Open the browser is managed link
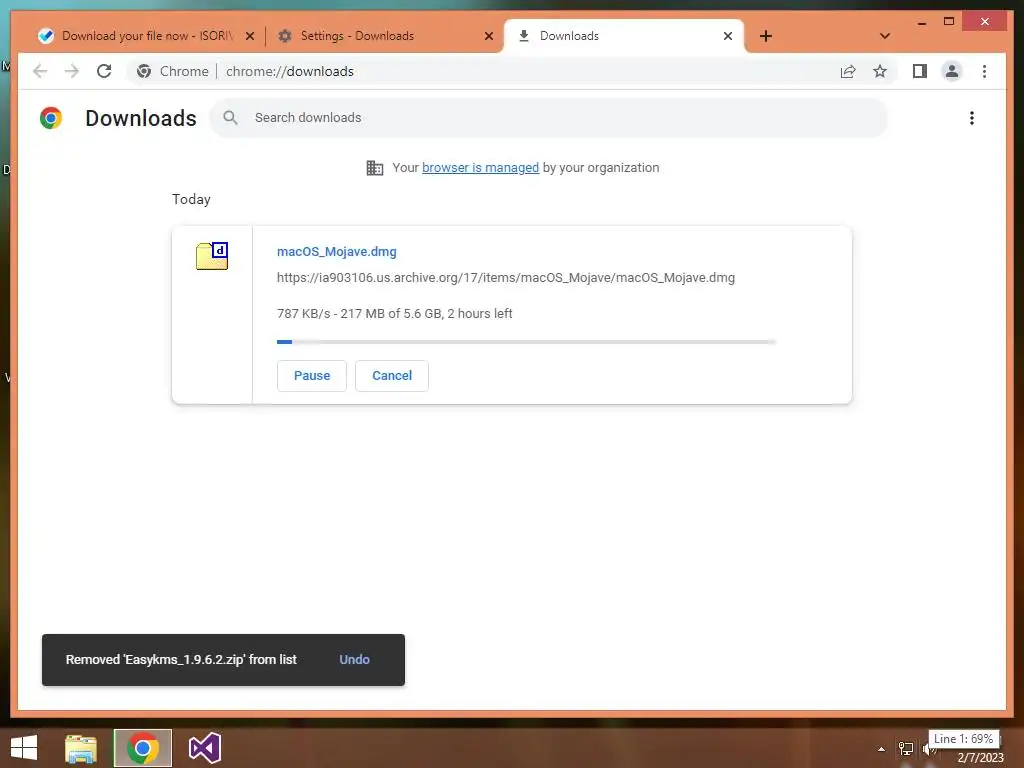1024x768 pixels. tap(480, 168)
